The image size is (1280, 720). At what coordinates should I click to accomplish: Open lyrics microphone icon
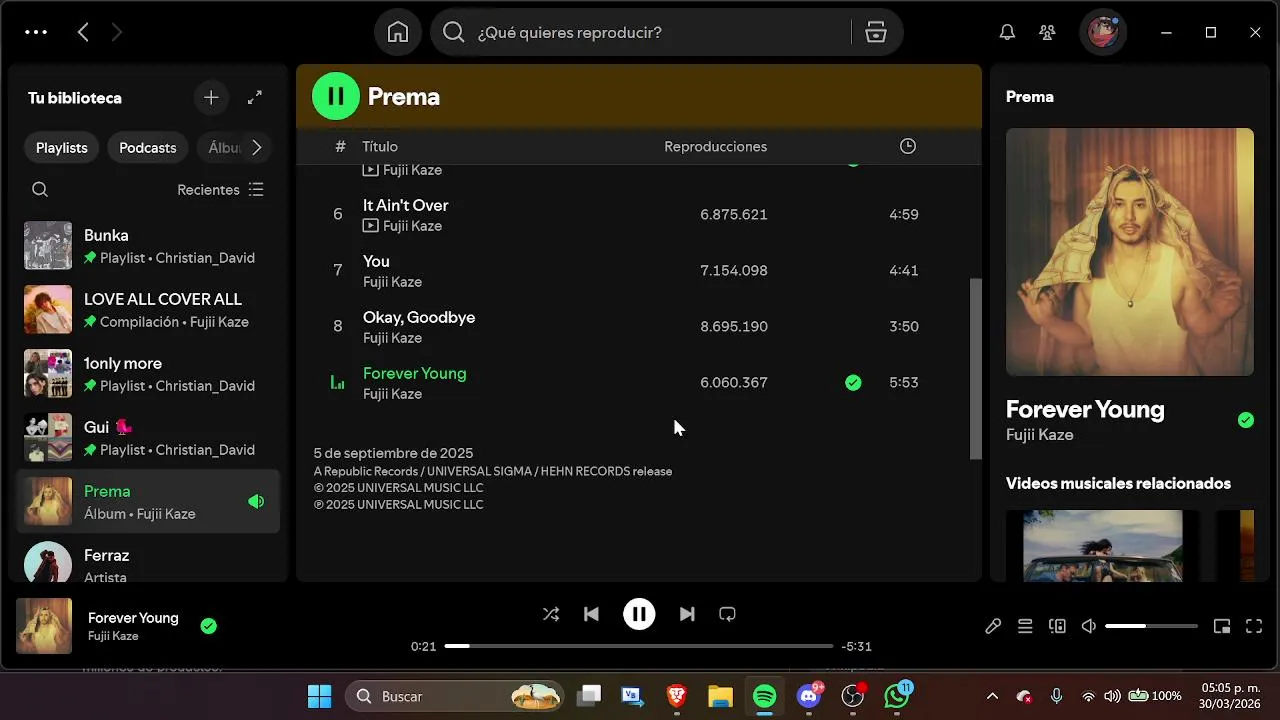tap(993, 626)
